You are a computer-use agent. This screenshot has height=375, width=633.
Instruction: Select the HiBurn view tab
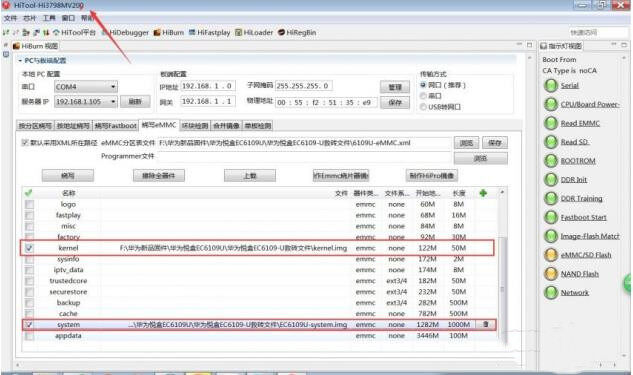click(x=36, y=46)
